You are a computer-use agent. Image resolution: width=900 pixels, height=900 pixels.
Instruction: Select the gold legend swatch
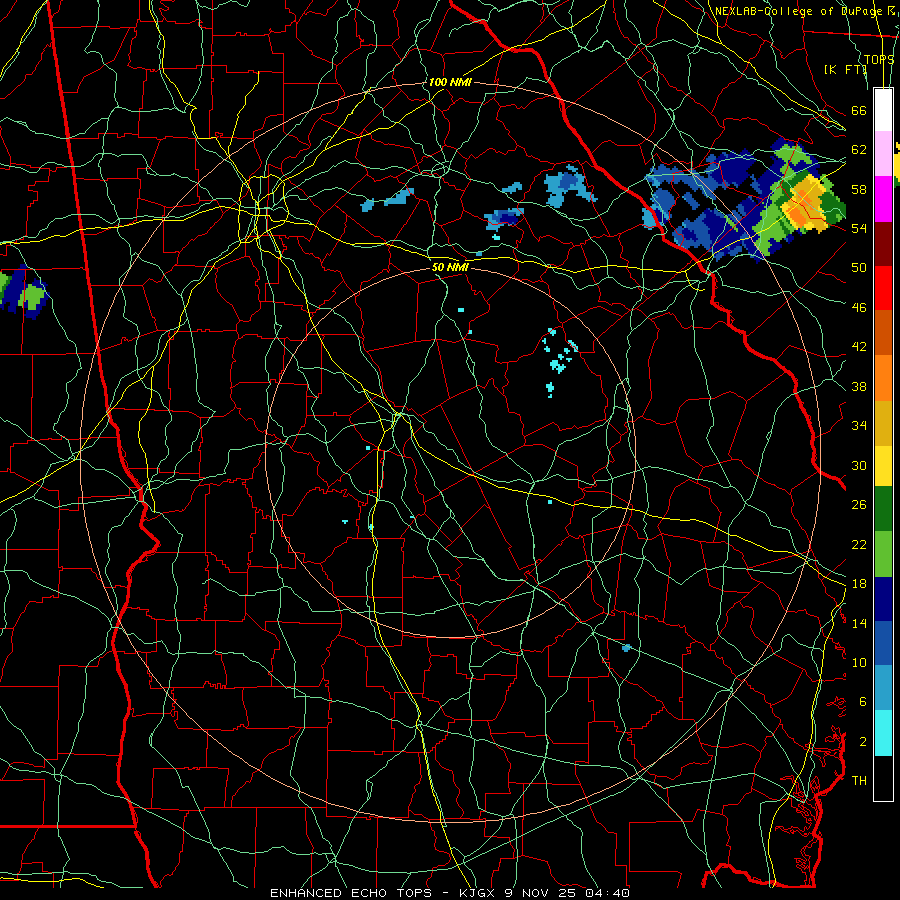click(x=883, y=423)
